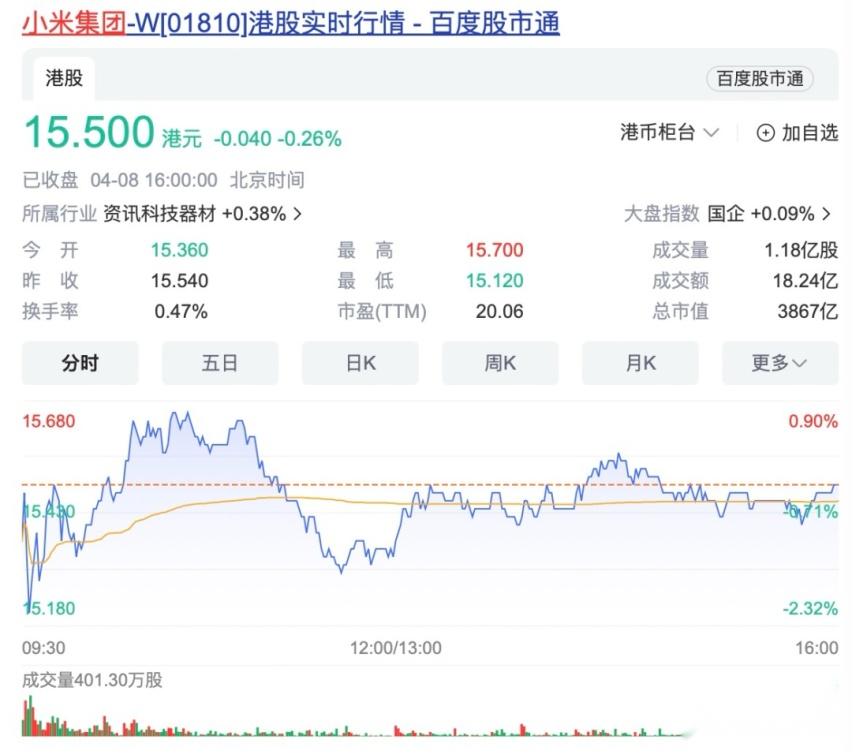Click the chart axis label -2.32%

pyautogui.click(x=810, y=608)
